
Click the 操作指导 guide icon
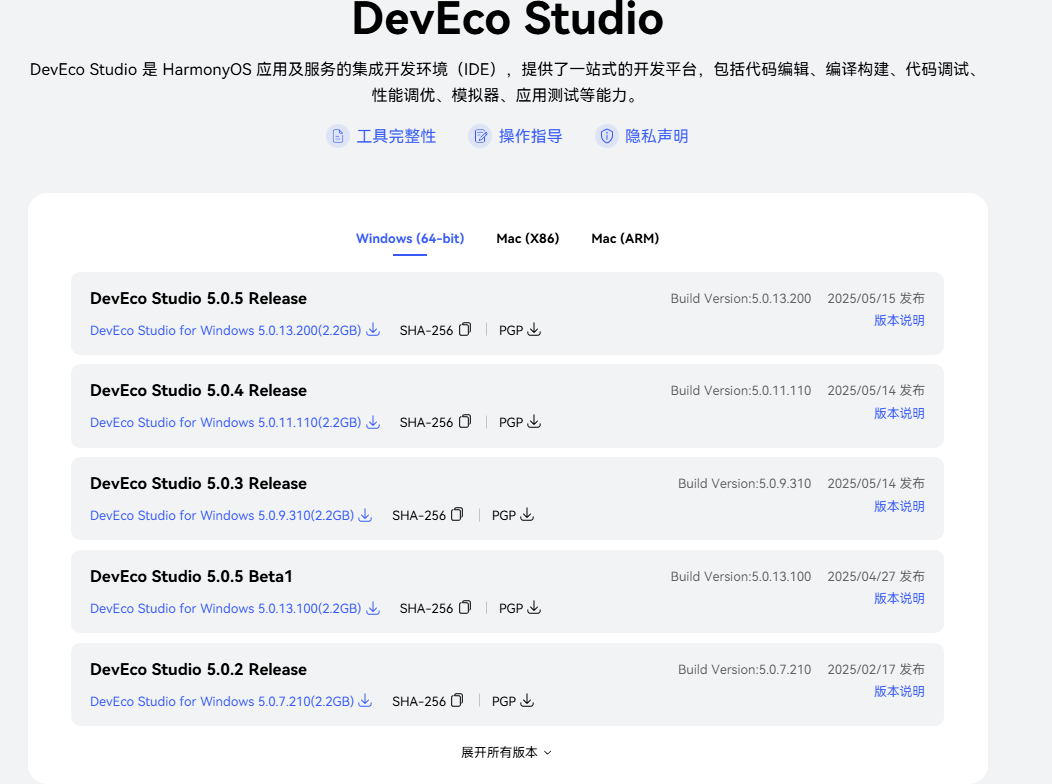(481, 136)
